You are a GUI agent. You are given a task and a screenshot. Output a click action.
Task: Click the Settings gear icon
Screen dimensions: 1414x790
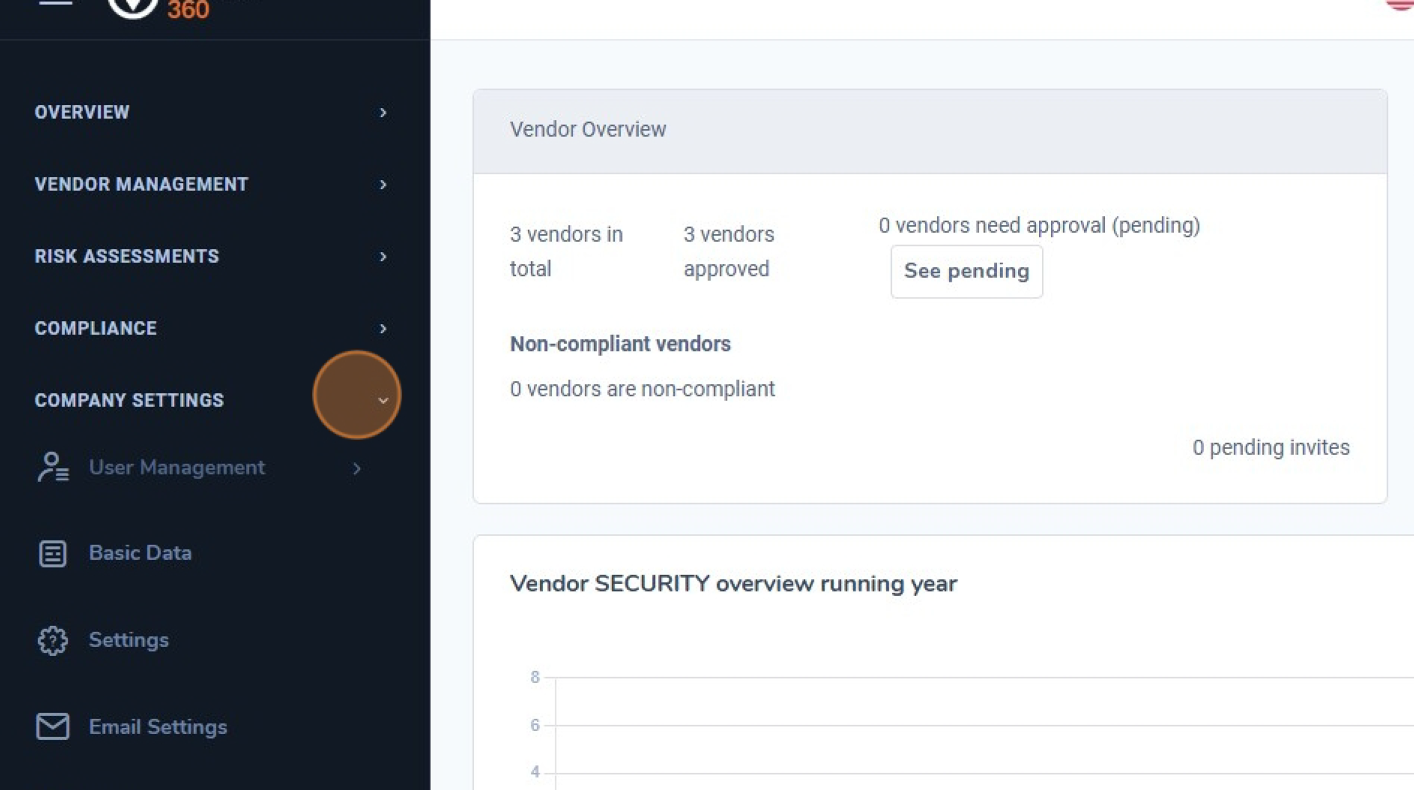click(x=52, y=640)
